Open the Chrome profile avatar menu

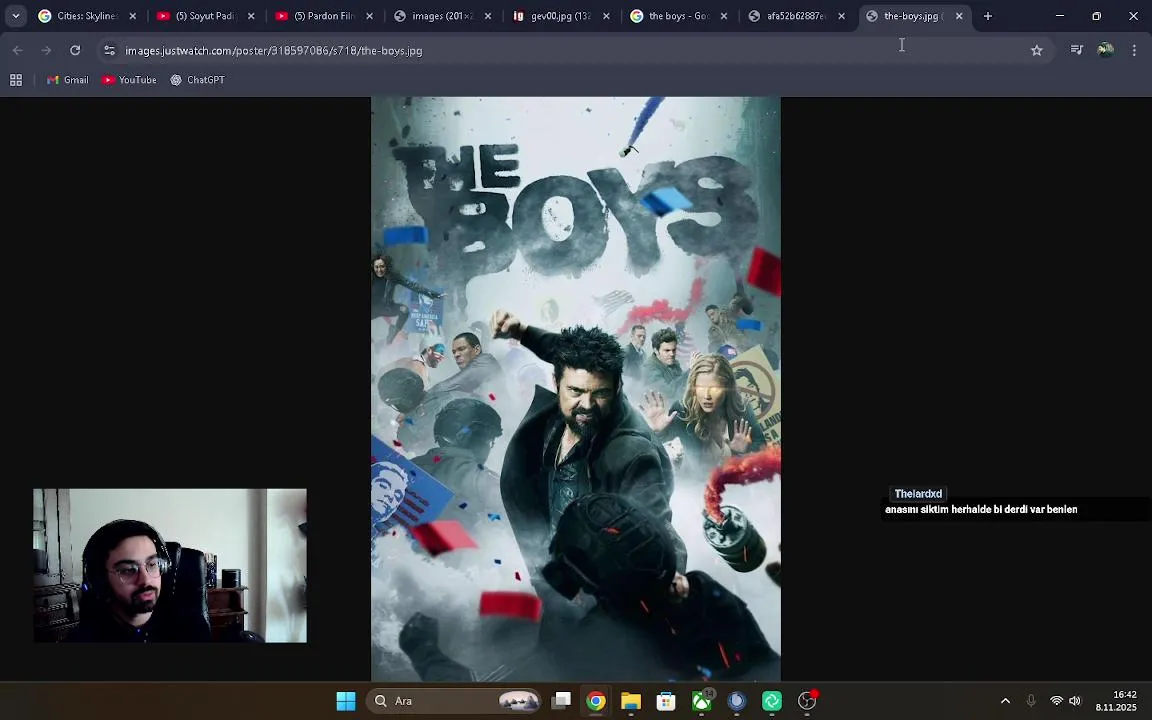[1105, 50]
